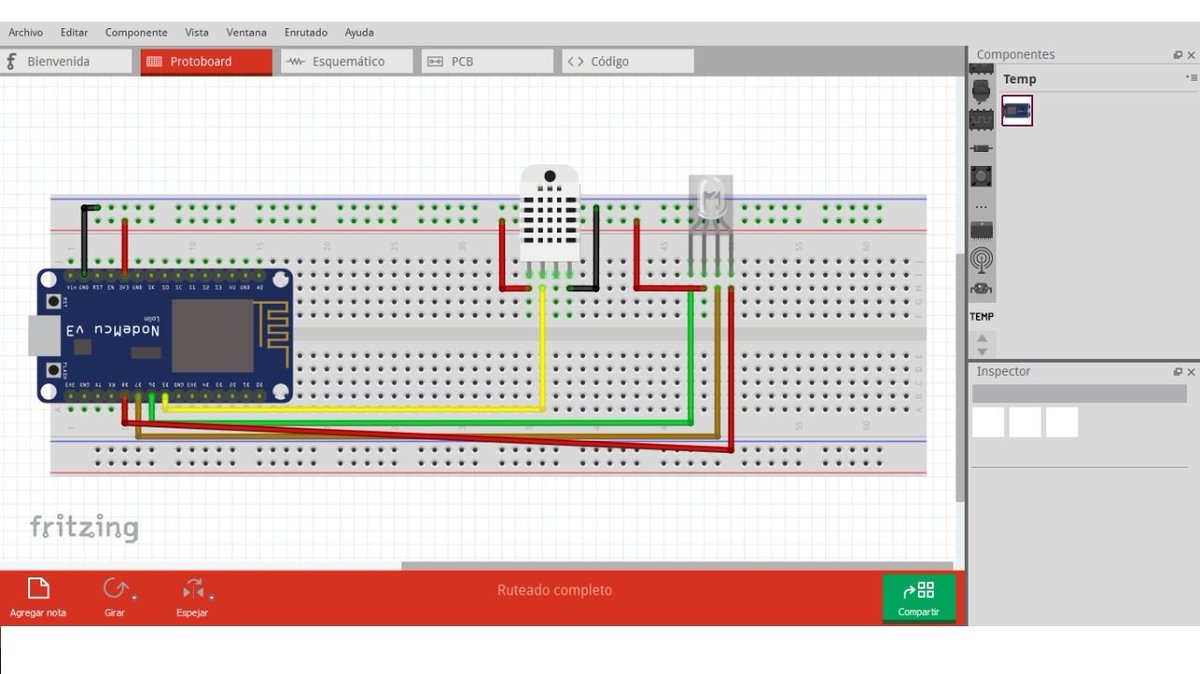The width and height of the screenshot is (1200, 674).
Task: Open the Código tab
Action: click(x=627, y=61)
